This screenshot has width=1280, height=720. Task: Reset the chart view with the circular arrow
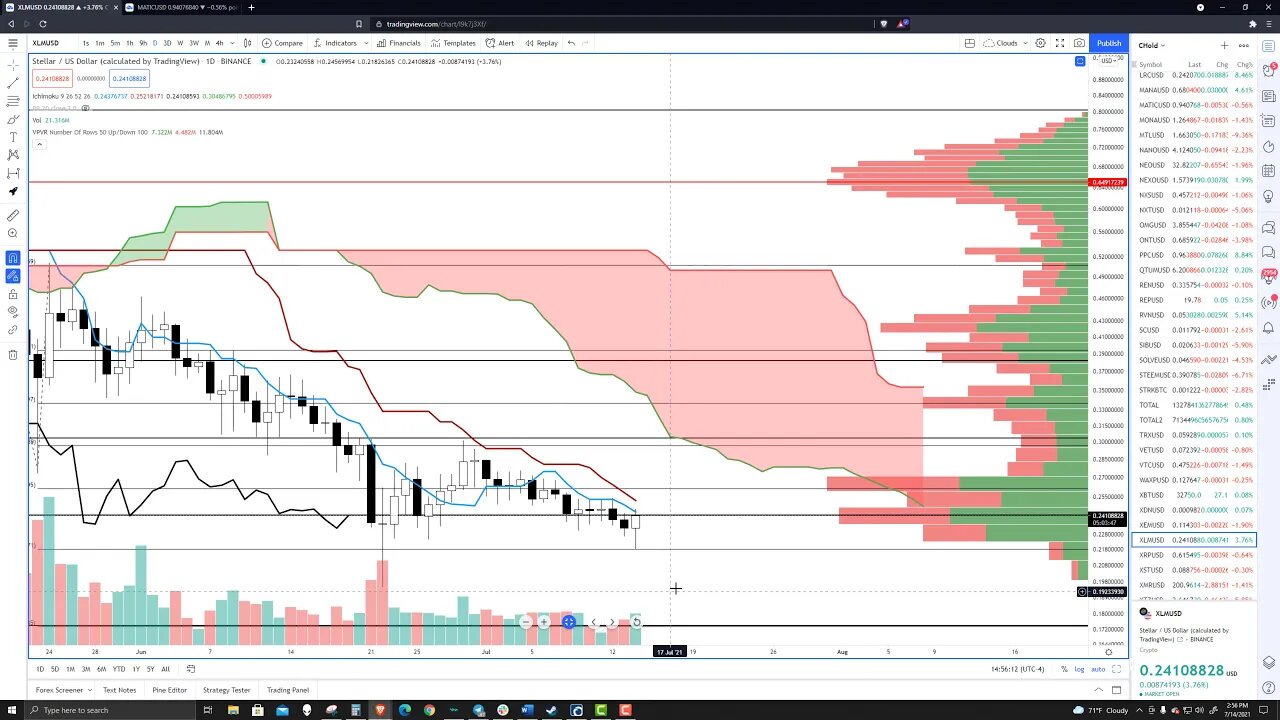[x=636, y=622]
